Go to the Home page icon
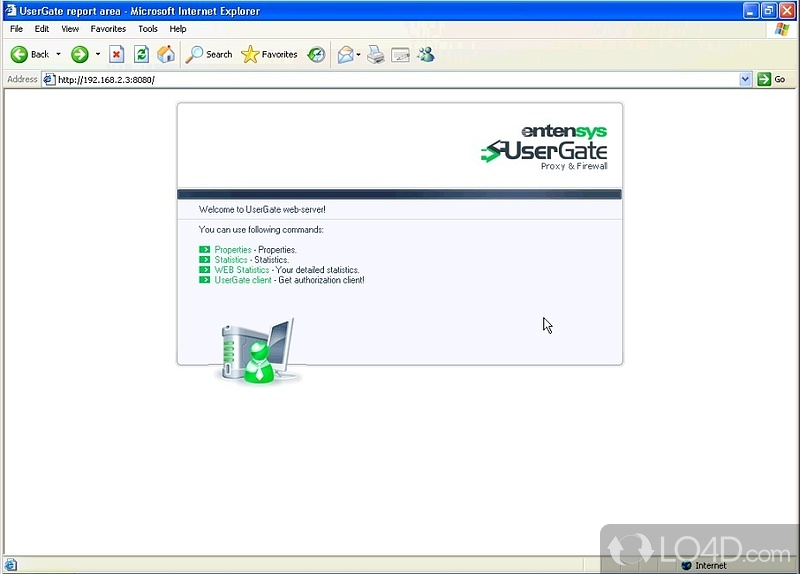This screenshot has height=574, width=800. [166, 54]
